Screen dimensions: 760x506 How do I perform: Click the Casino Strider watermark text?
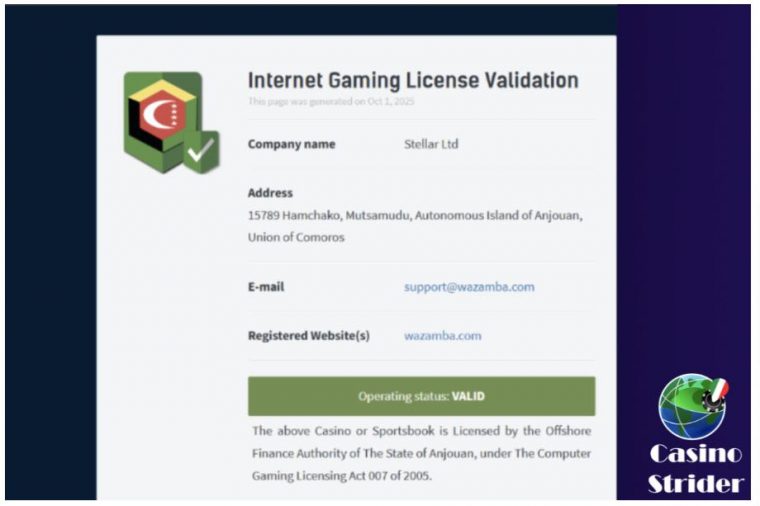point(696,468)
